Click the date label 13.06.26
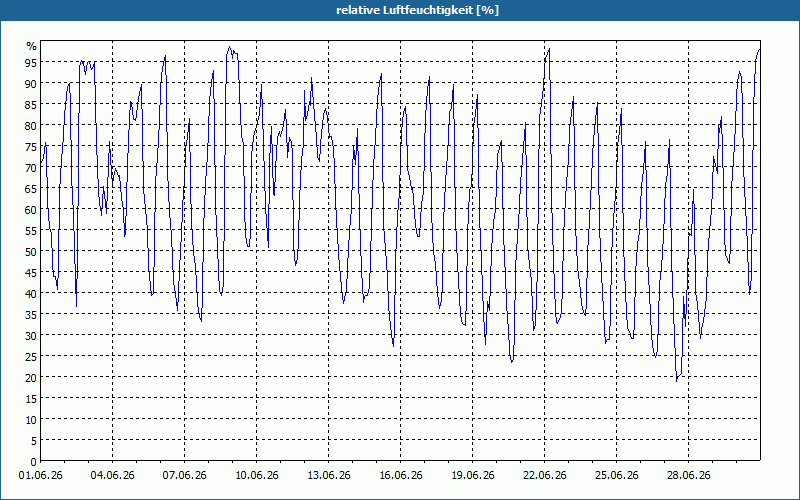 click(328, 475)
